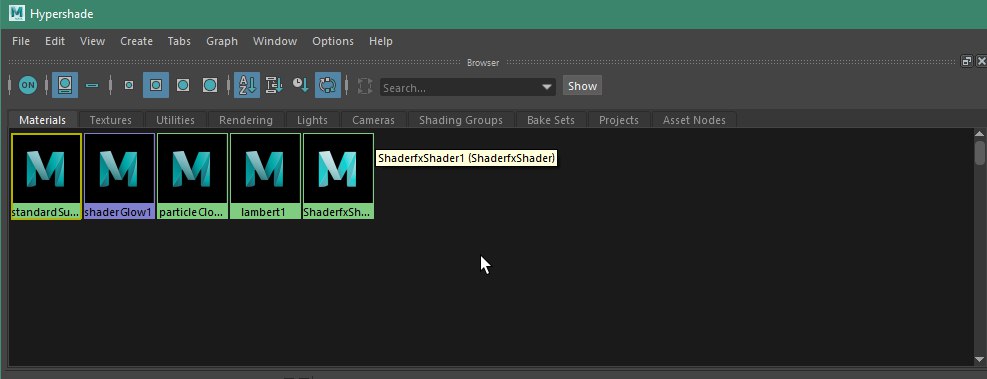Image resolution: width=987 pixels, height=379 pixels.
Task: Click the browser scroll down arrow
Action: 979,359
